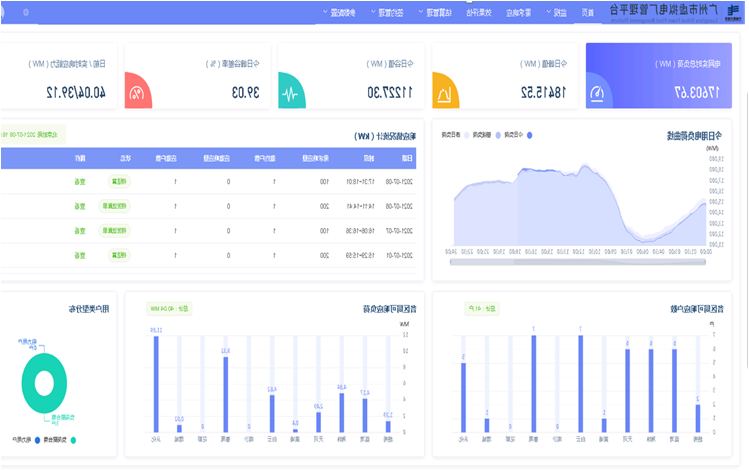Open the 参数配置 menu label
The image size is (749, 471).
click(x=343, y=12)
